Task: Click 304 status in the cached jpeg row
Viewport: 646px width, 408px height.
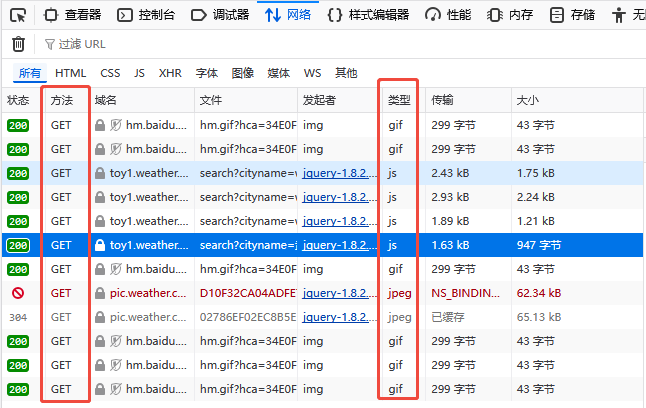Action: point(18,317)
